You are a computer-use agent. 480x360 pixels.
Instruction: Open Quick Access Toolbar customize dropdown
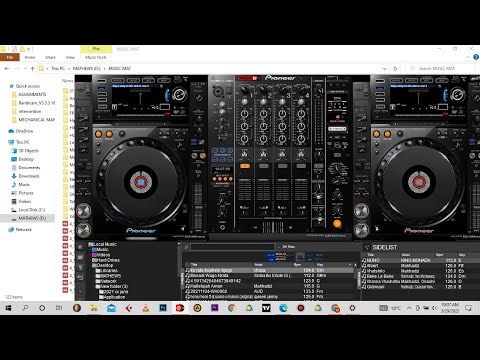(29, 49)
